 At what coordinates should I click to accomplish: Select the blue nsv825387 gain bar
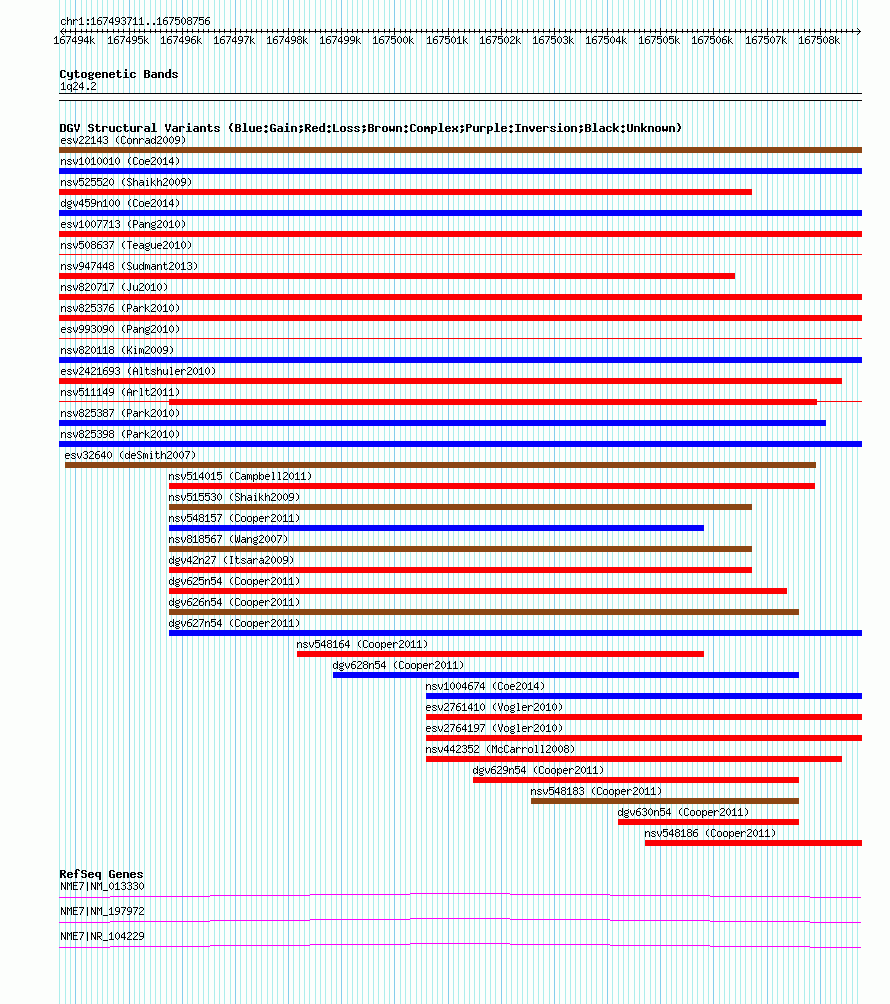tap(442, 423)
